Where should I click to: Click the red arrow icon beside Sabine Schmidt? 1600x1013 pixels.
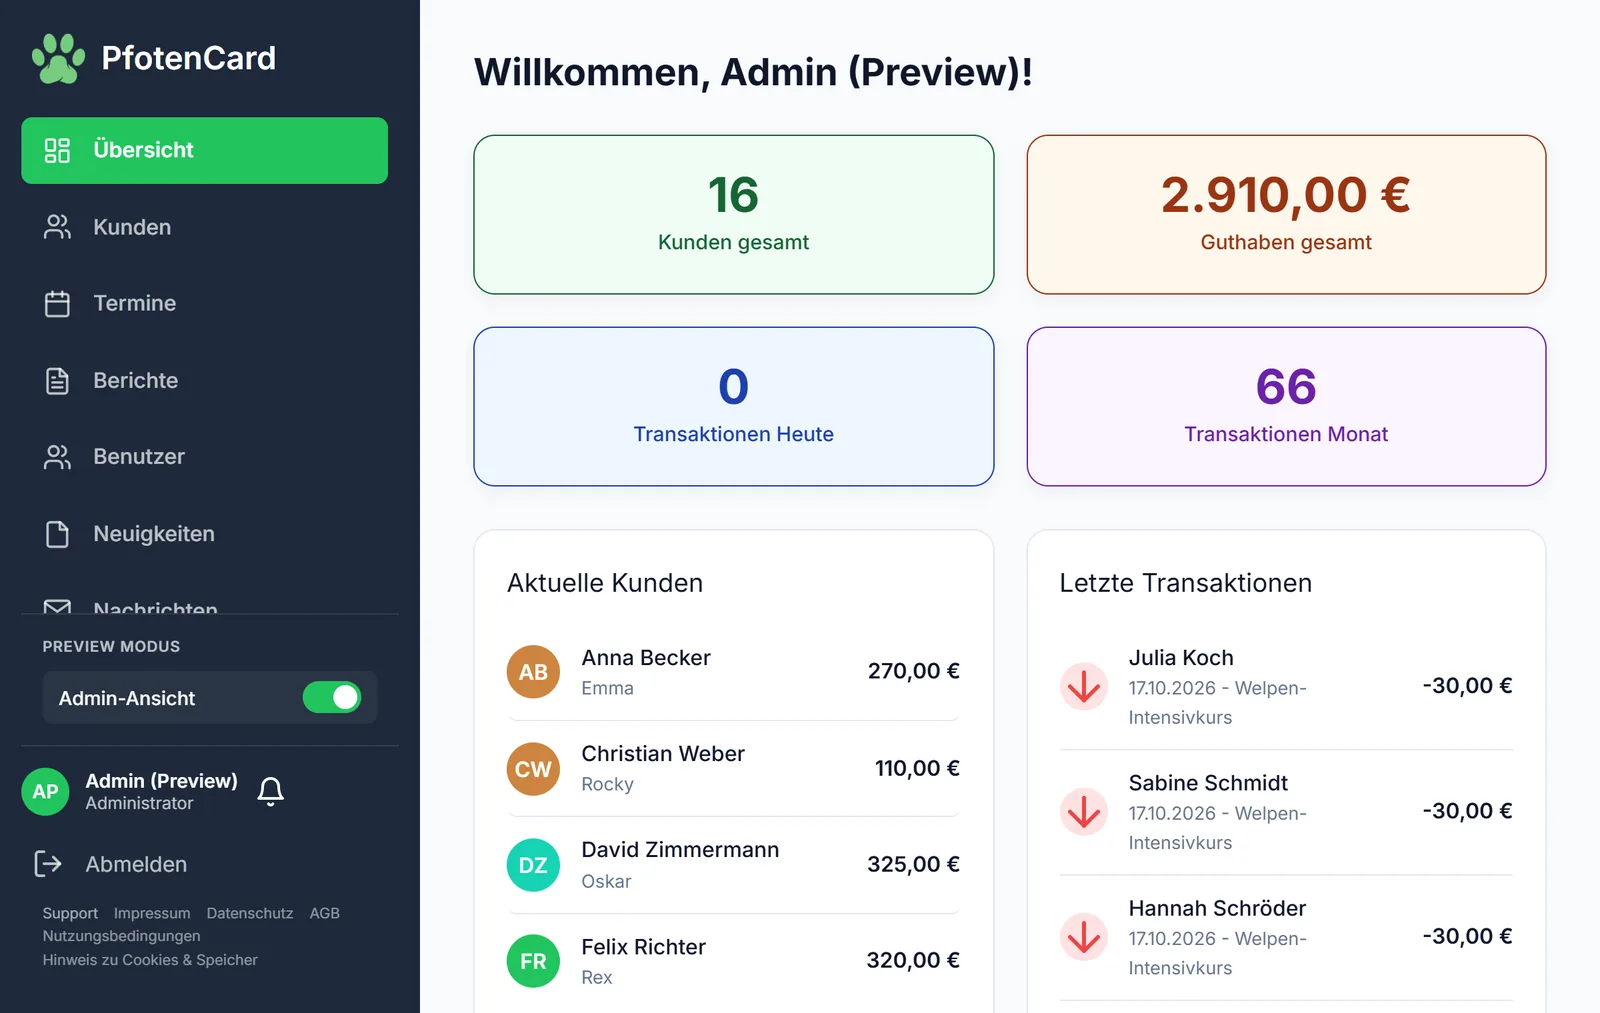tap(1084, 811)
